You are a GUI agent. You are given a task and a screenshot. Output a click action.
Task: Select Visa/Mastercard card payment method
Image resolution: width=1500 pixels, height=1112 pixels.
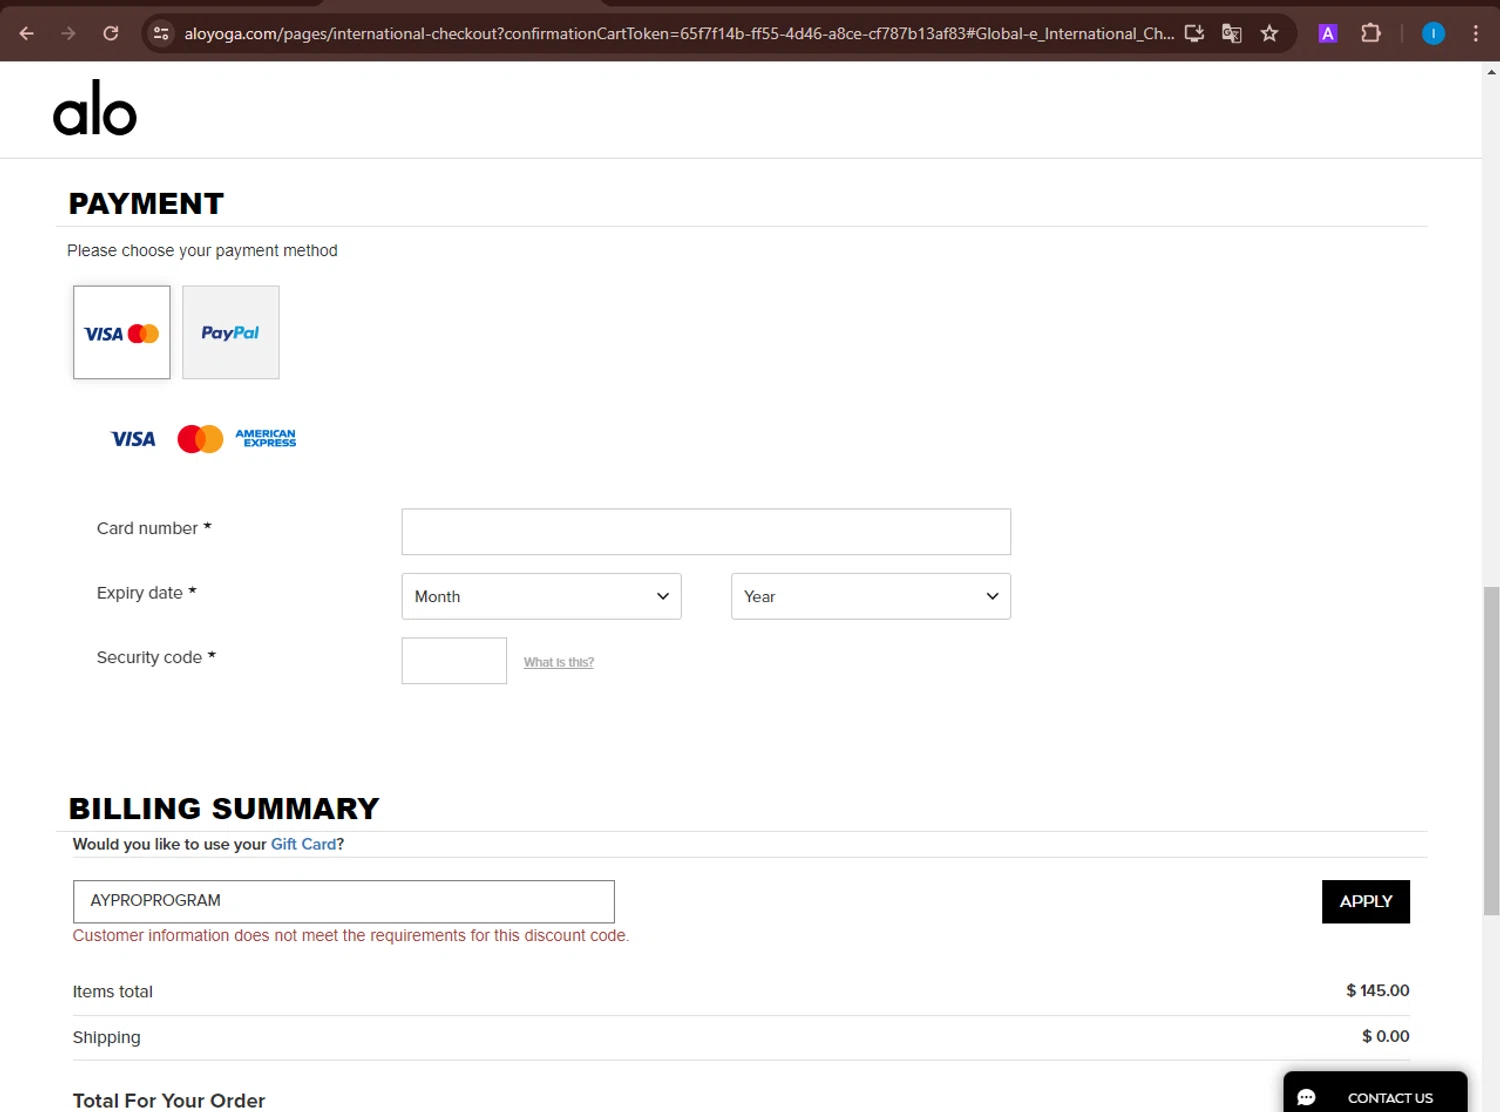click(122, 333)
